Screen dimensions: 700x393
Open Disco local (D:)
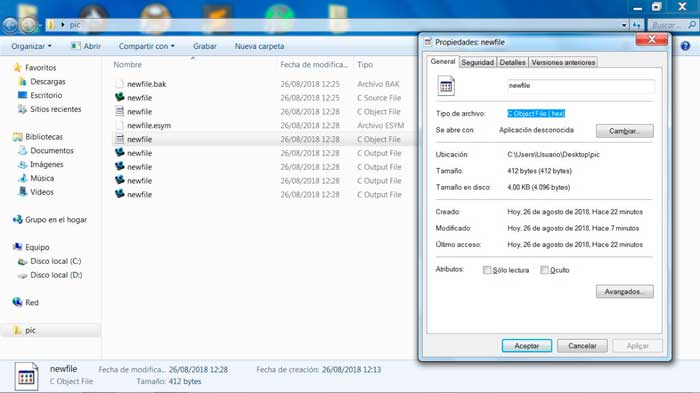tap(56, 275)
